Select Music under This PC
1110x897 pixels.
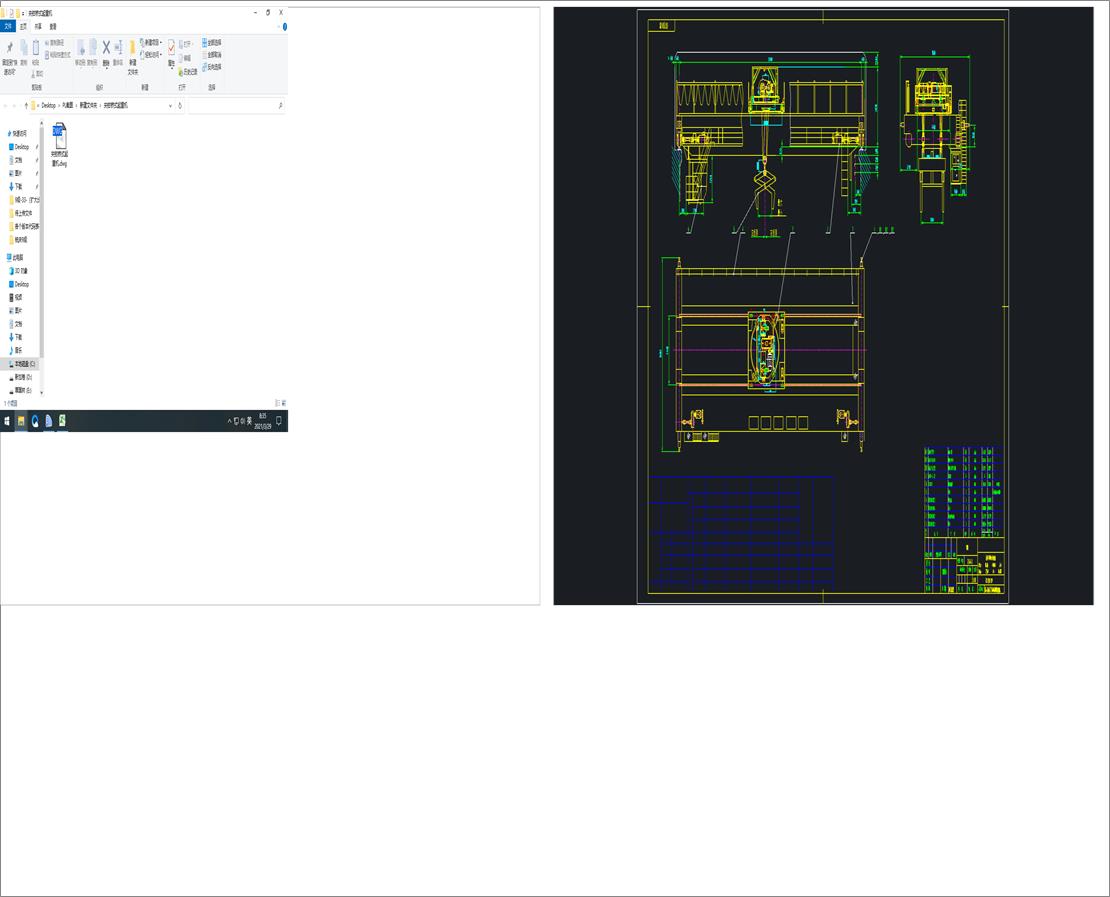click(16, 350)
